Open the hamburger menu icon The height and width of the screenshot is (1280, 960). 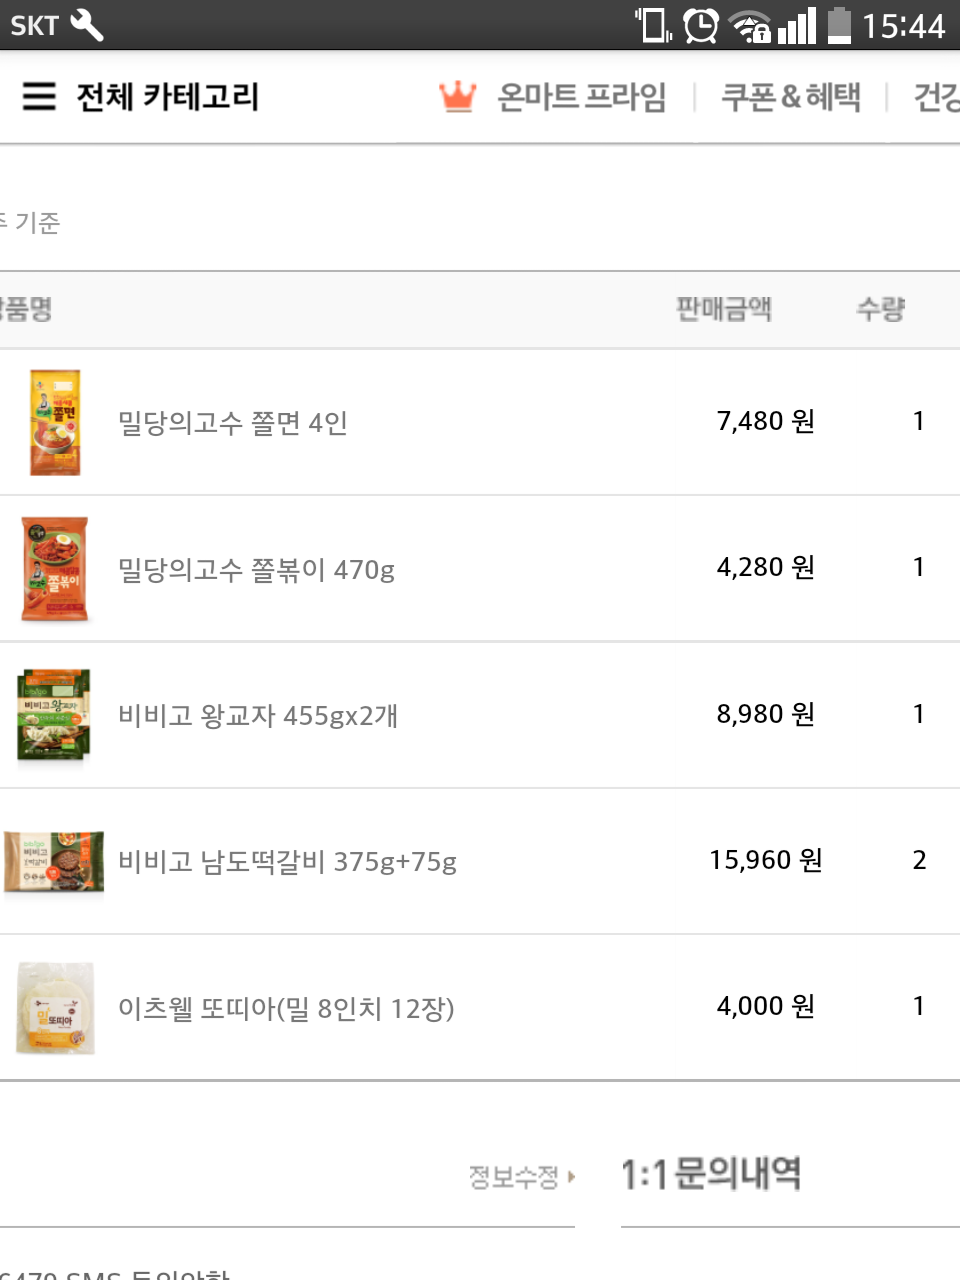(39, 96)
